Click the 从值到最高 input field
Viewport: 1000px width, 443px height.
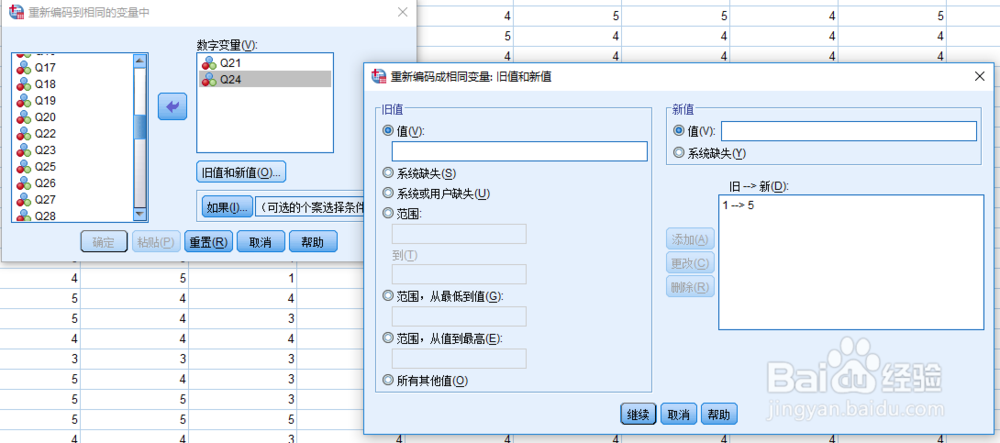click(459, 358)
